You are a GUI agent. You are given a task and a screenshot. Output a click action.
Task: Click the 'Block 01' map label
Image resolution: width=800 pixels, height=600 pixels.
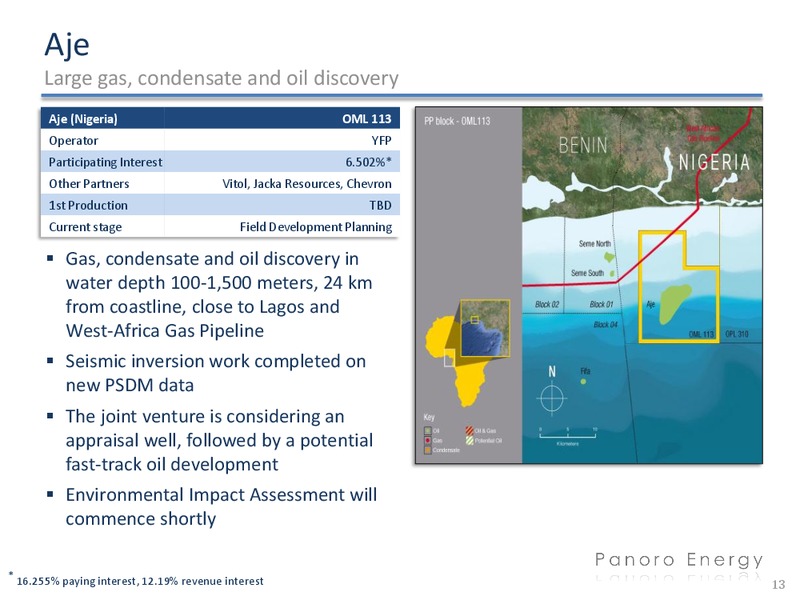point(601,304)
